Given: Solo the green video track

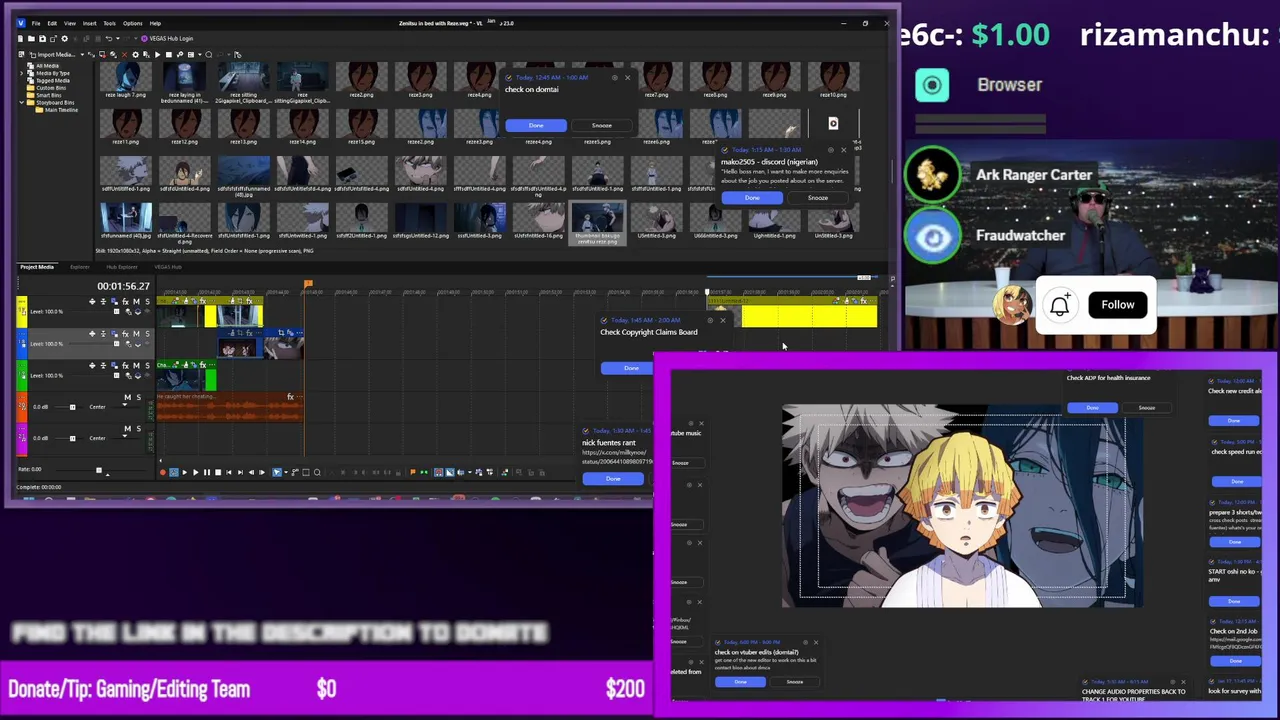Looking at the screenshot, I should coord(147,365).
